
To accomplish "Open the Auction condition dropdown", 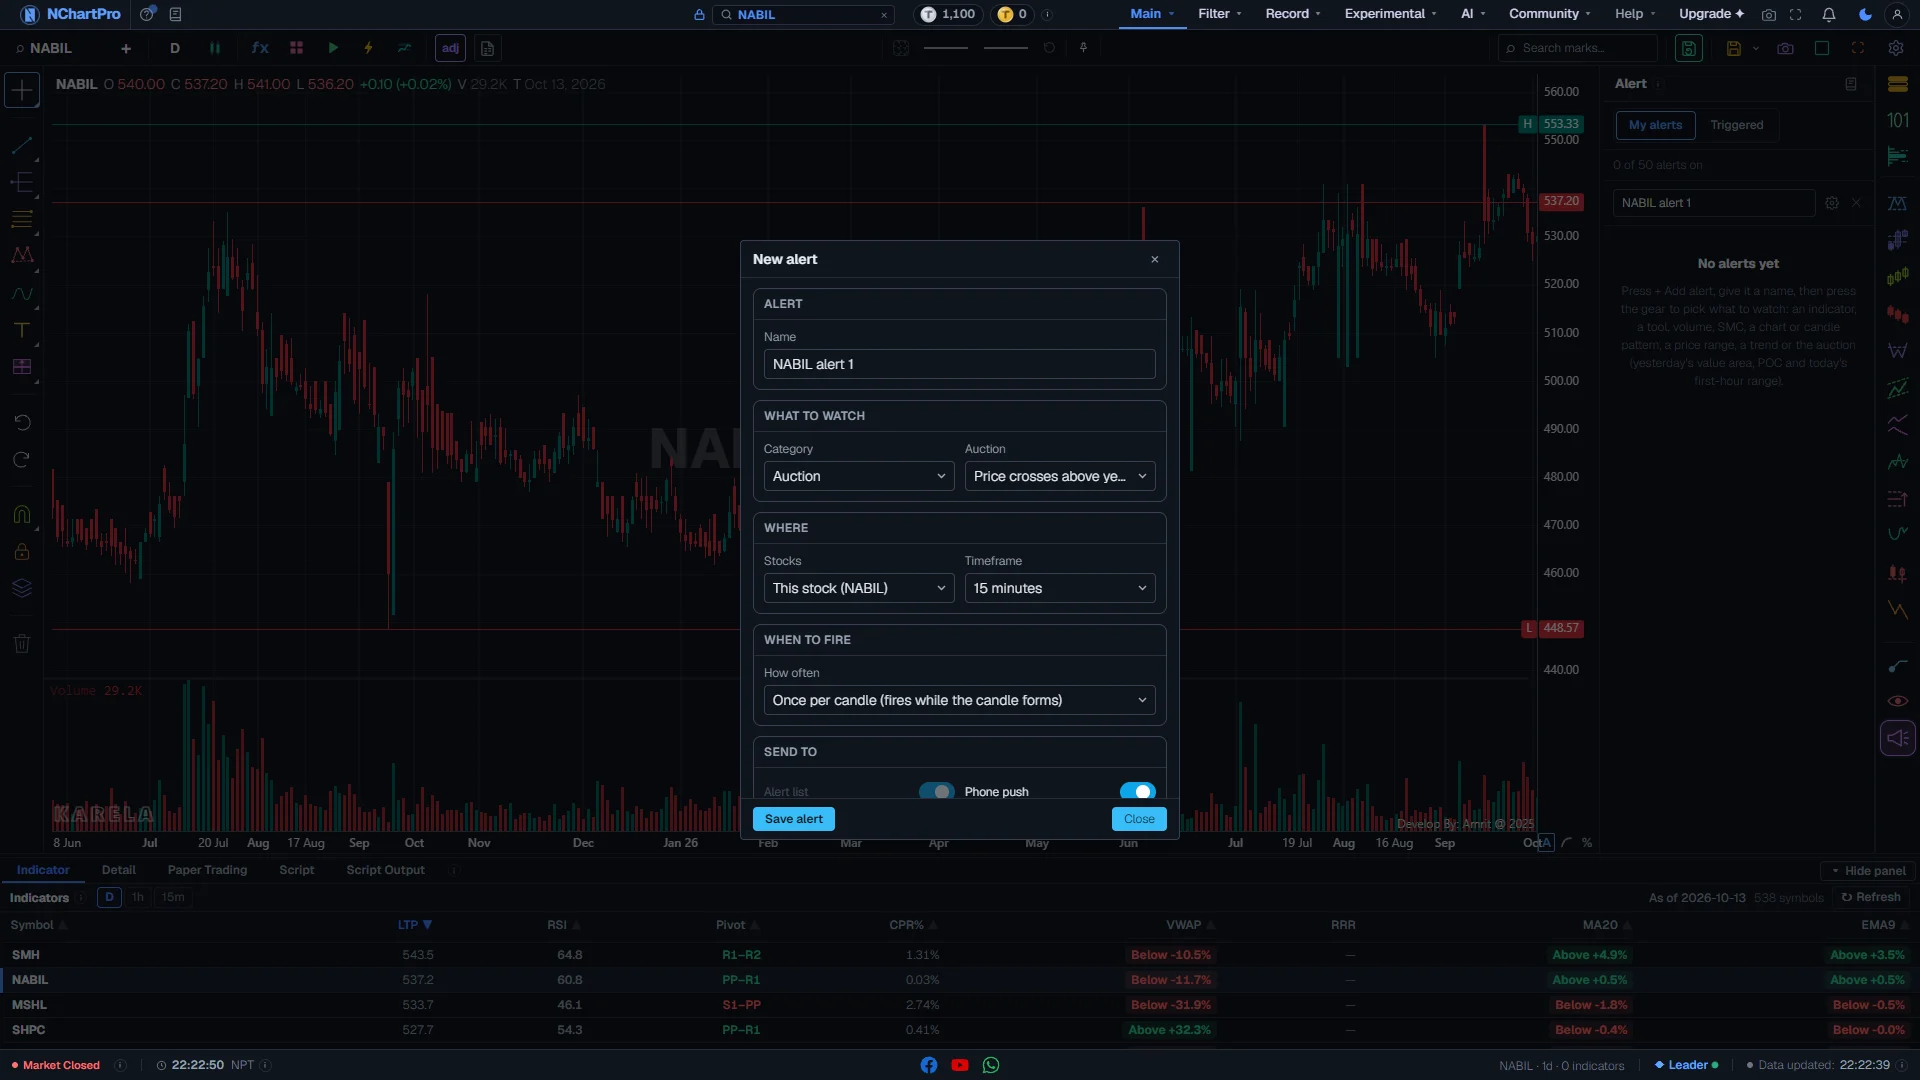I will point(1060,476).
